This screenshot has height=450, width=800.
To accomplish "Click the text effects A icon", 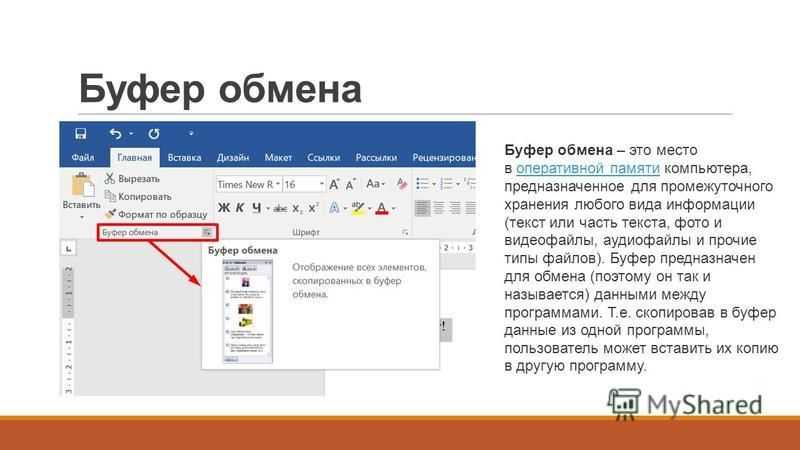I will [x=334, y=208].
